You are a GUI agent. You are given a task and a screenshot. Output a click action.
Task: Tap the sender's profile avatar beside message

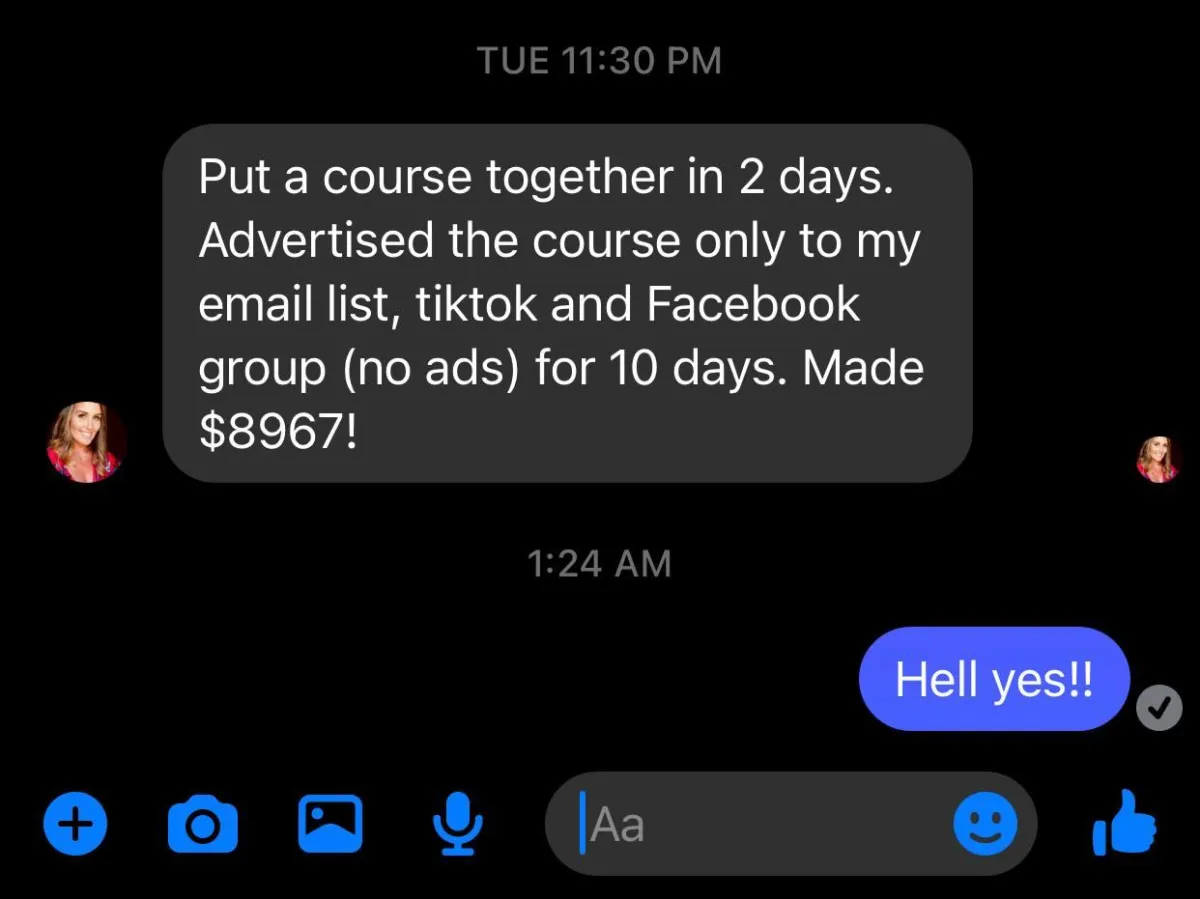86,442
